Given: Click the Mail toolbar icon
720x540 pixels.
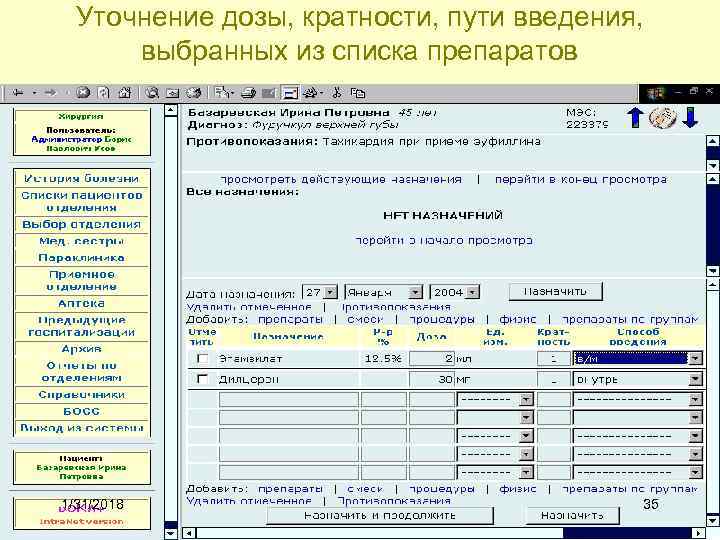Looking at the screenshot, I should [x=224, y=93].
